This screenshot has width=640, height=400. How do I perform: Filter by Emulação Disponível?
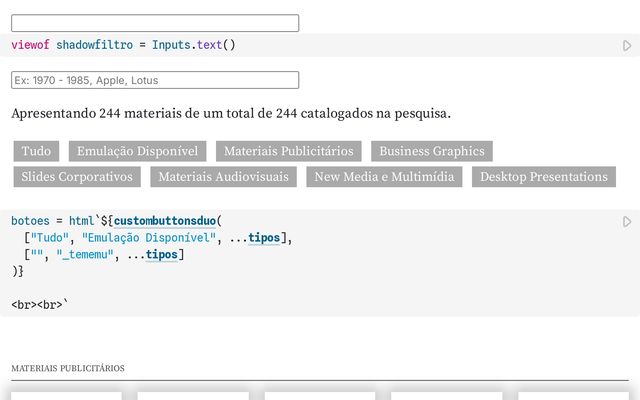coord(138,151)
